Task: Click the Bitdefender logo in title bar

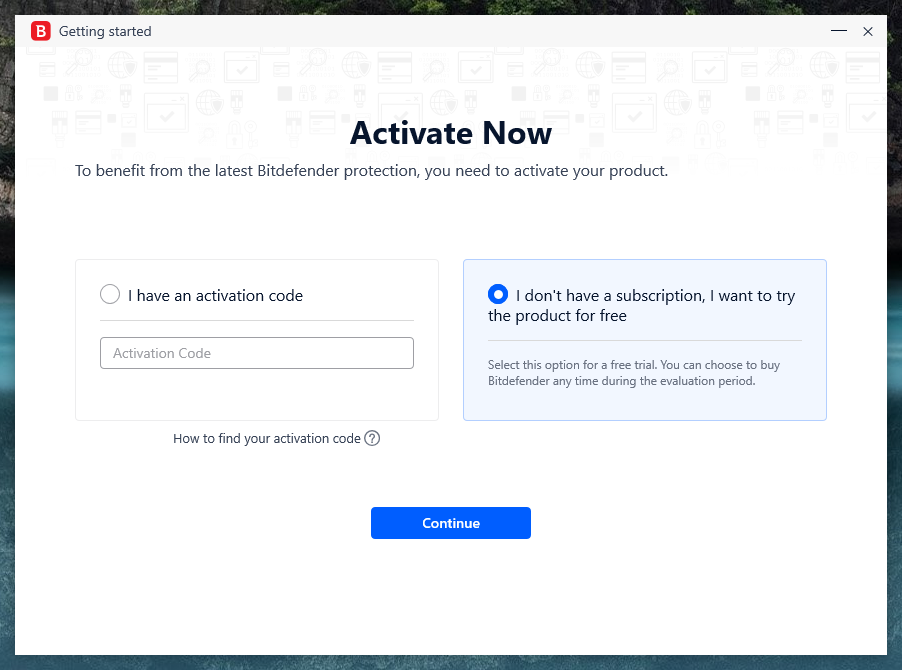Action: (41, 31)
